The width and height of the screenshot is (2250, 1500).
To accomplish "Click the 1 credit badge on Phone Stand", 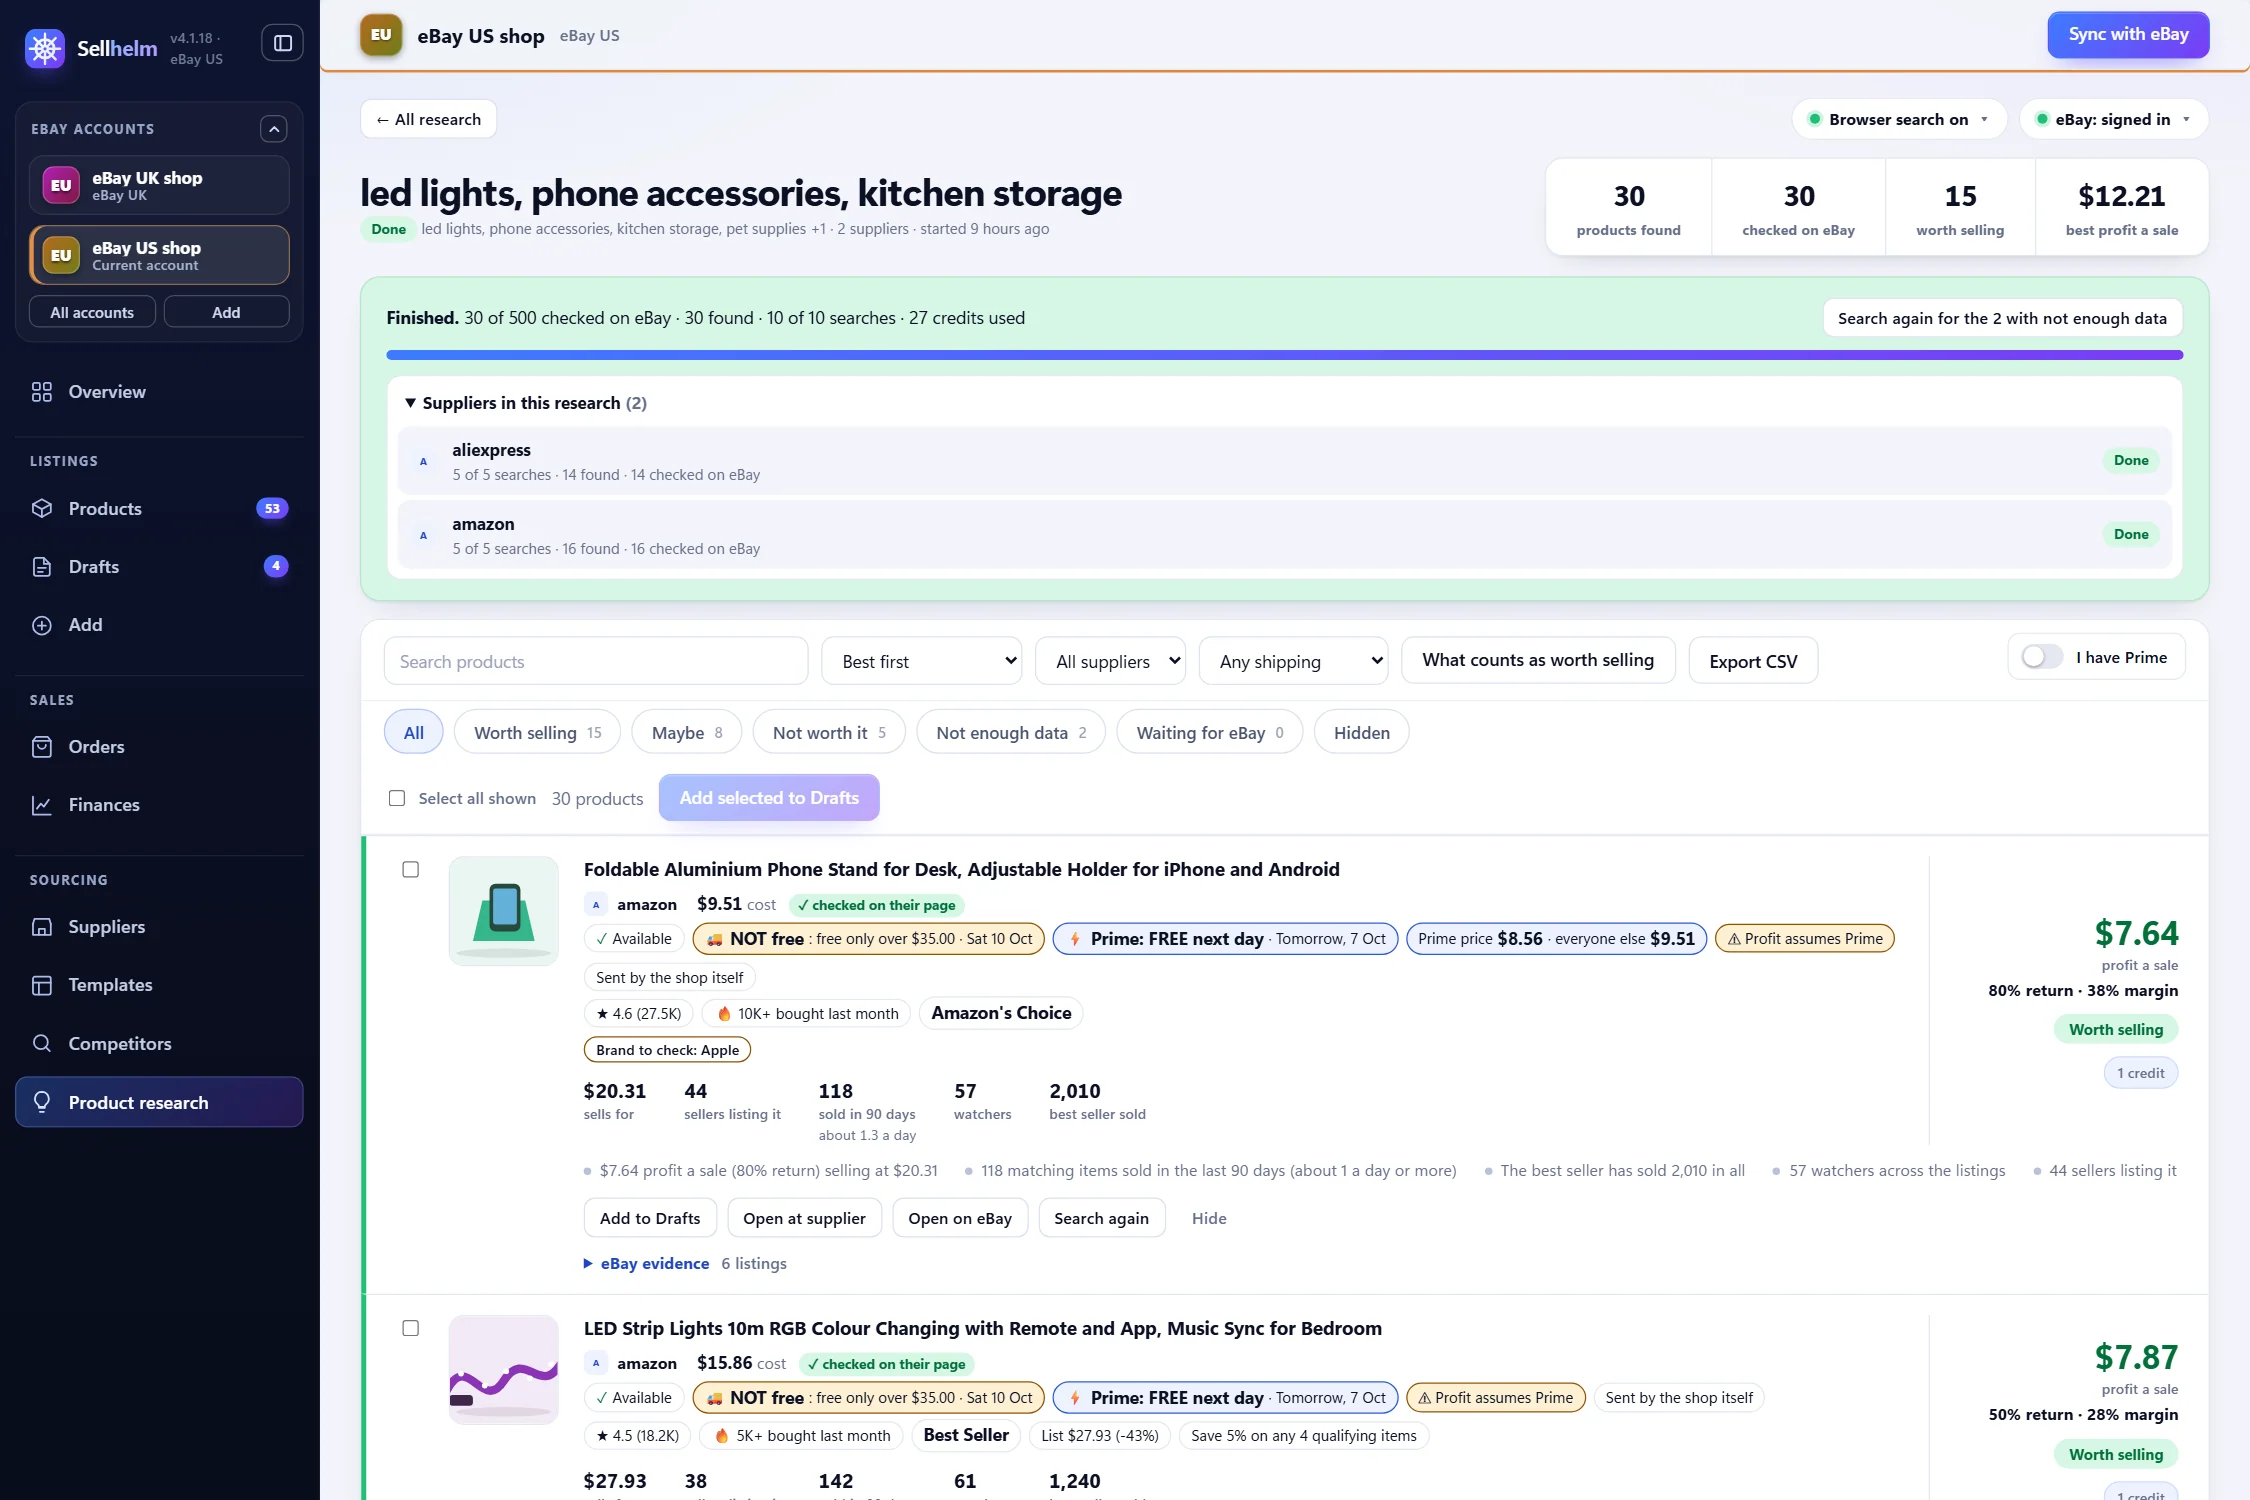I will click(x=2140, y=1073).
